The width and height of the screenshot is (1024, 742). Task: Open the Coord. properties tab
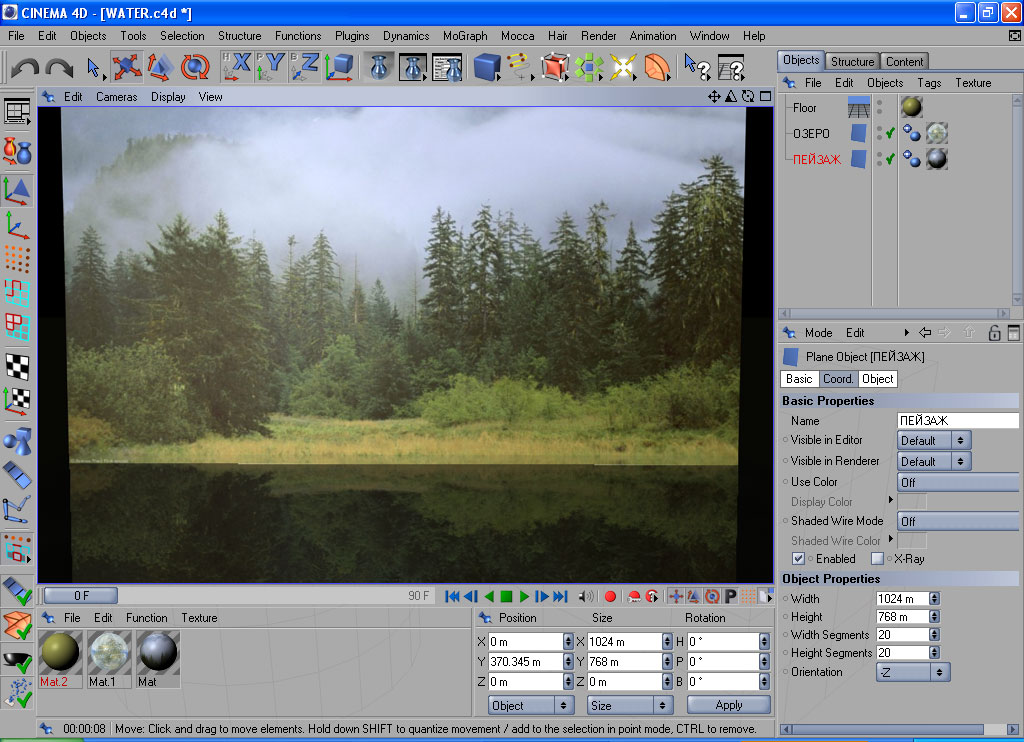click(x=838, y=379)
